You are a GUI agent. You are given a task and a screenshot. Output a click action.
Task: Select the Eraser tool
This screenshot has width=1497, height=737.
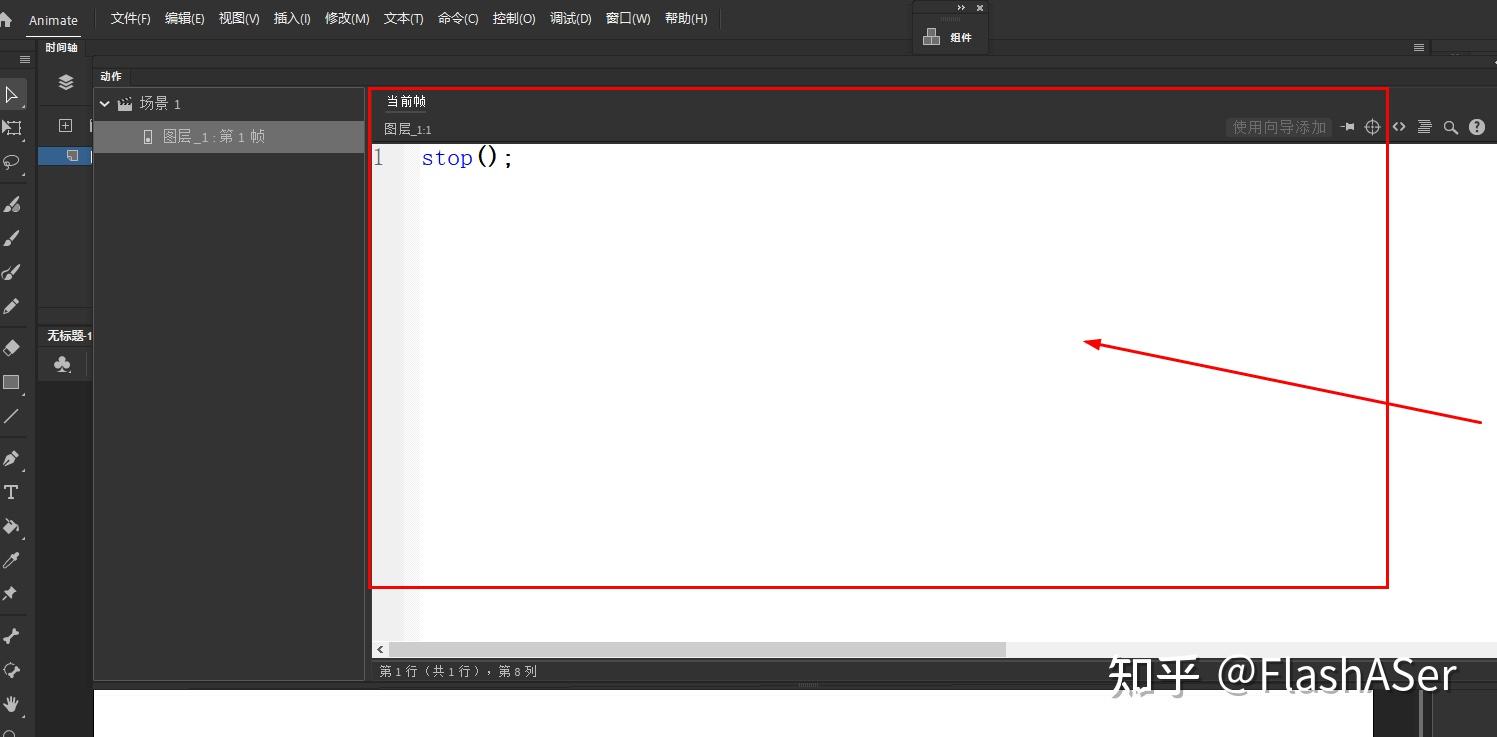click(12, 348)
